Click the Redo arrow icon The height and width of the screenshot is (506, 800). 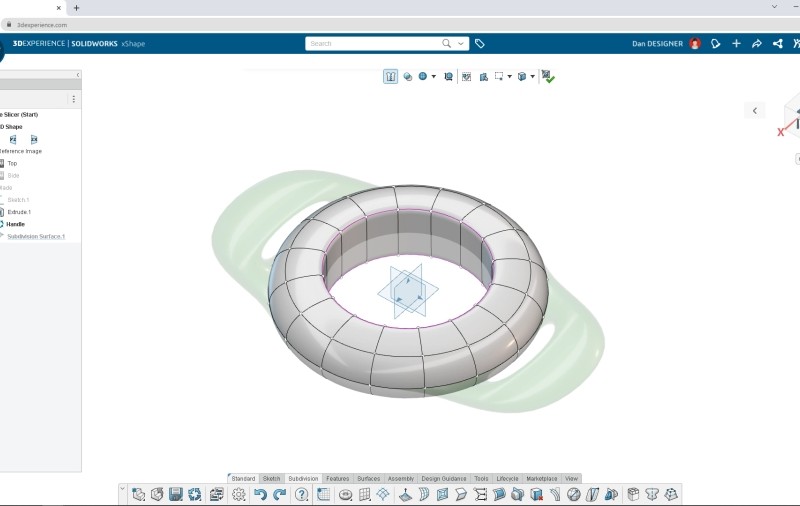[280, 494]
